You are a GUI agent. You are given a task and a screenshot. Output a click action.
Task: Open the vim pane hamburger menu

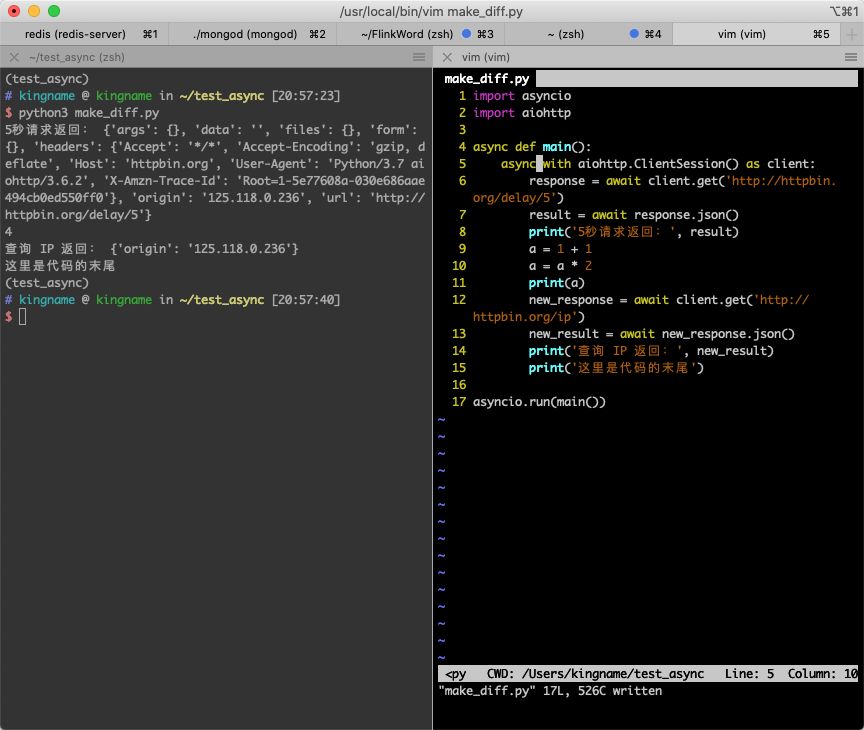[851, 57]
